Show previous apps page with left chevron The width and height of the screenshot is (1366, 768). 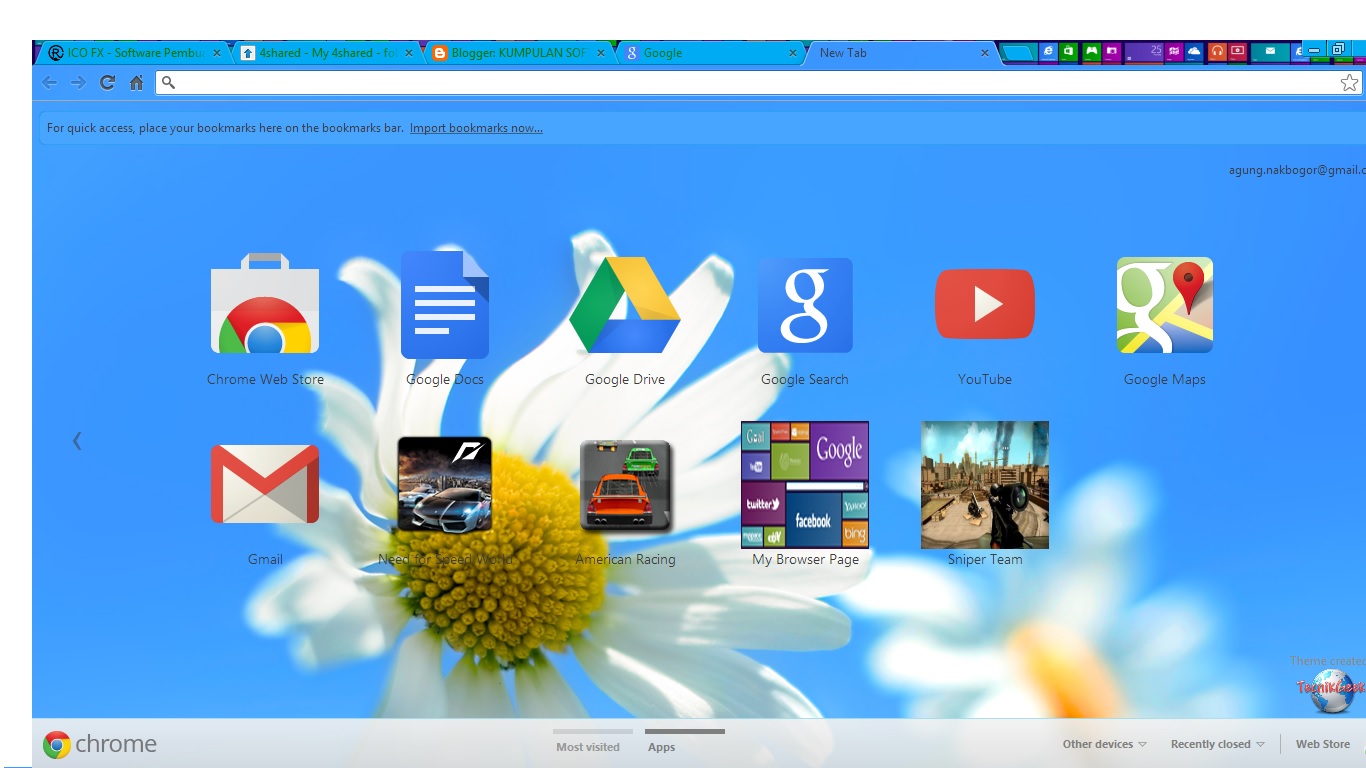pyautogui.click(x=77, y=440)
